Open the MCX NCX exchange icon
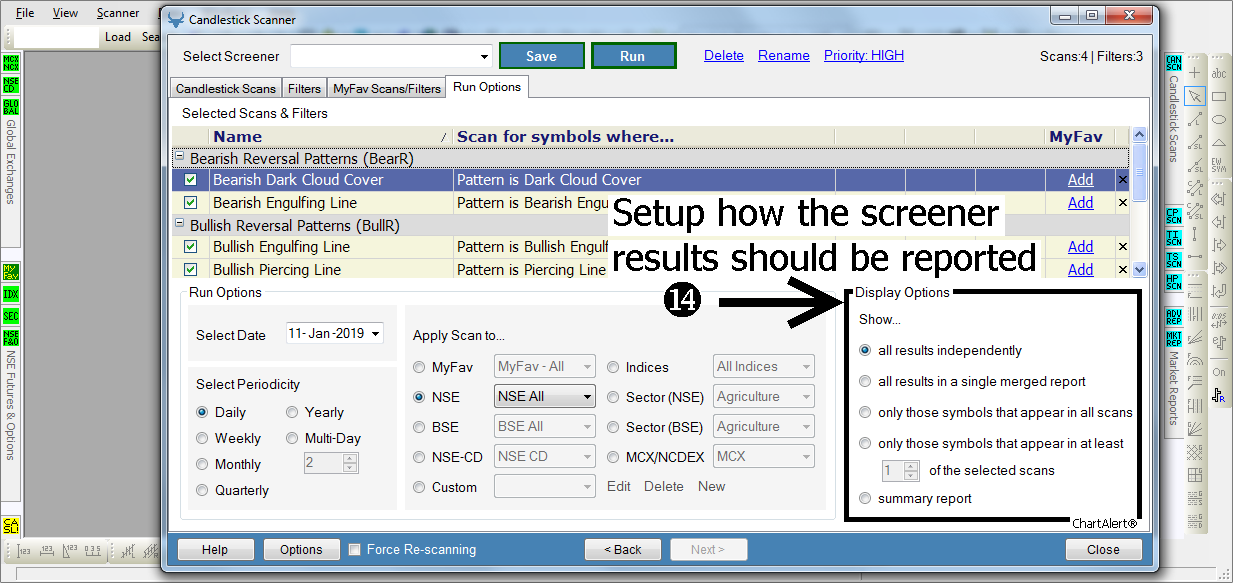1233x583 pixels. click(x=11, y=64)
